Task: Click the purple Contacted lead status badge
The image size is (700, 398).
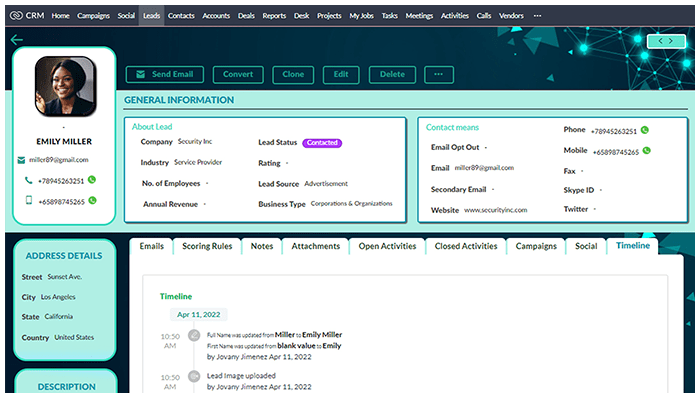Action: click(322, 143)
